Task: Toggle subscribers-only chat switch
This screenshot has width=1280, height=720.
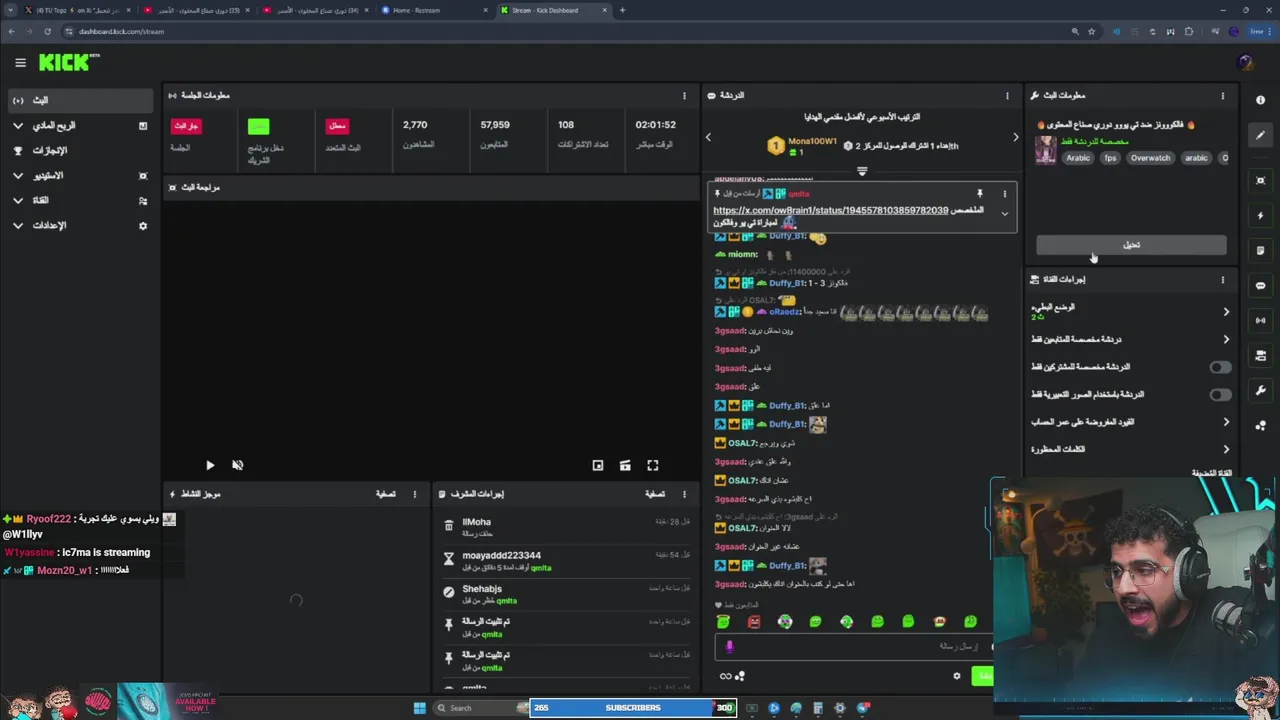Action: 1220,367
